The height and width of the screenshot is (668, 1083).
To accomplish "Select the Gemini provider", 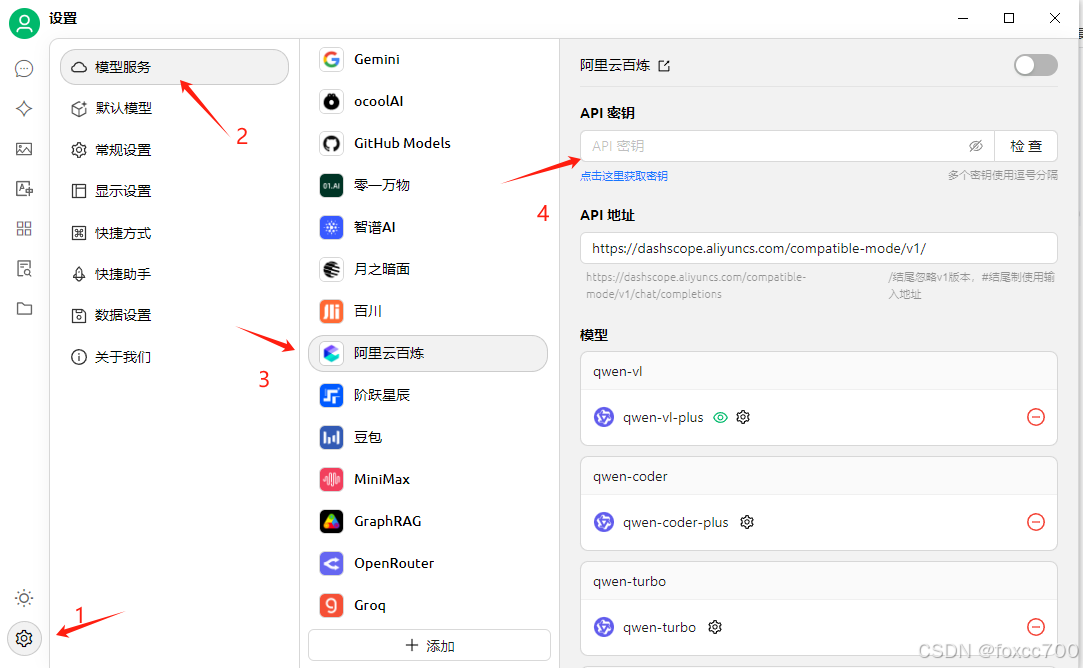I will 428,59.
